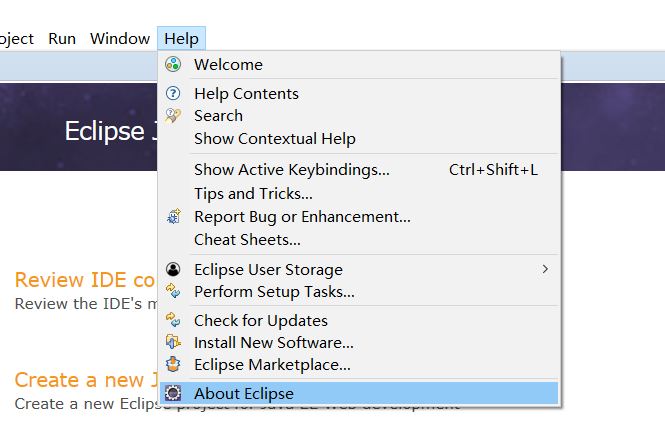Screen dimensions: 665x440
Task: Open the Window menu
Action: 120,39
